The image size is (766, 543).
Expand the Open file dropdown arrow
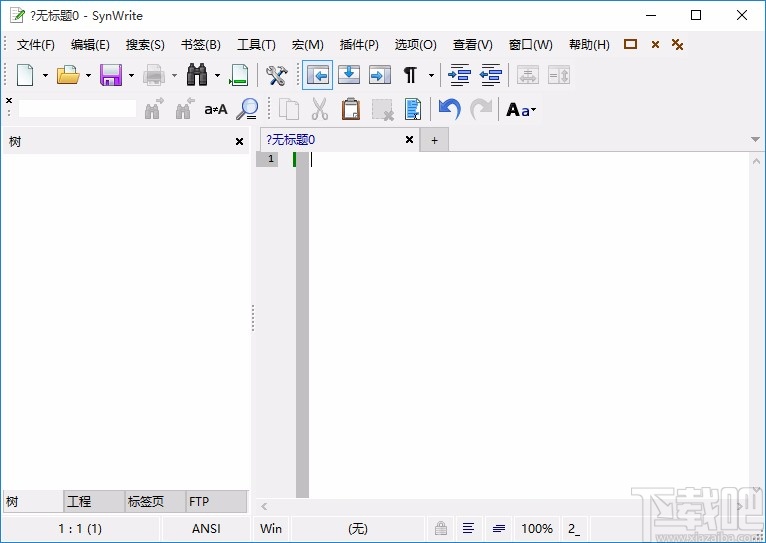[88, 75]
